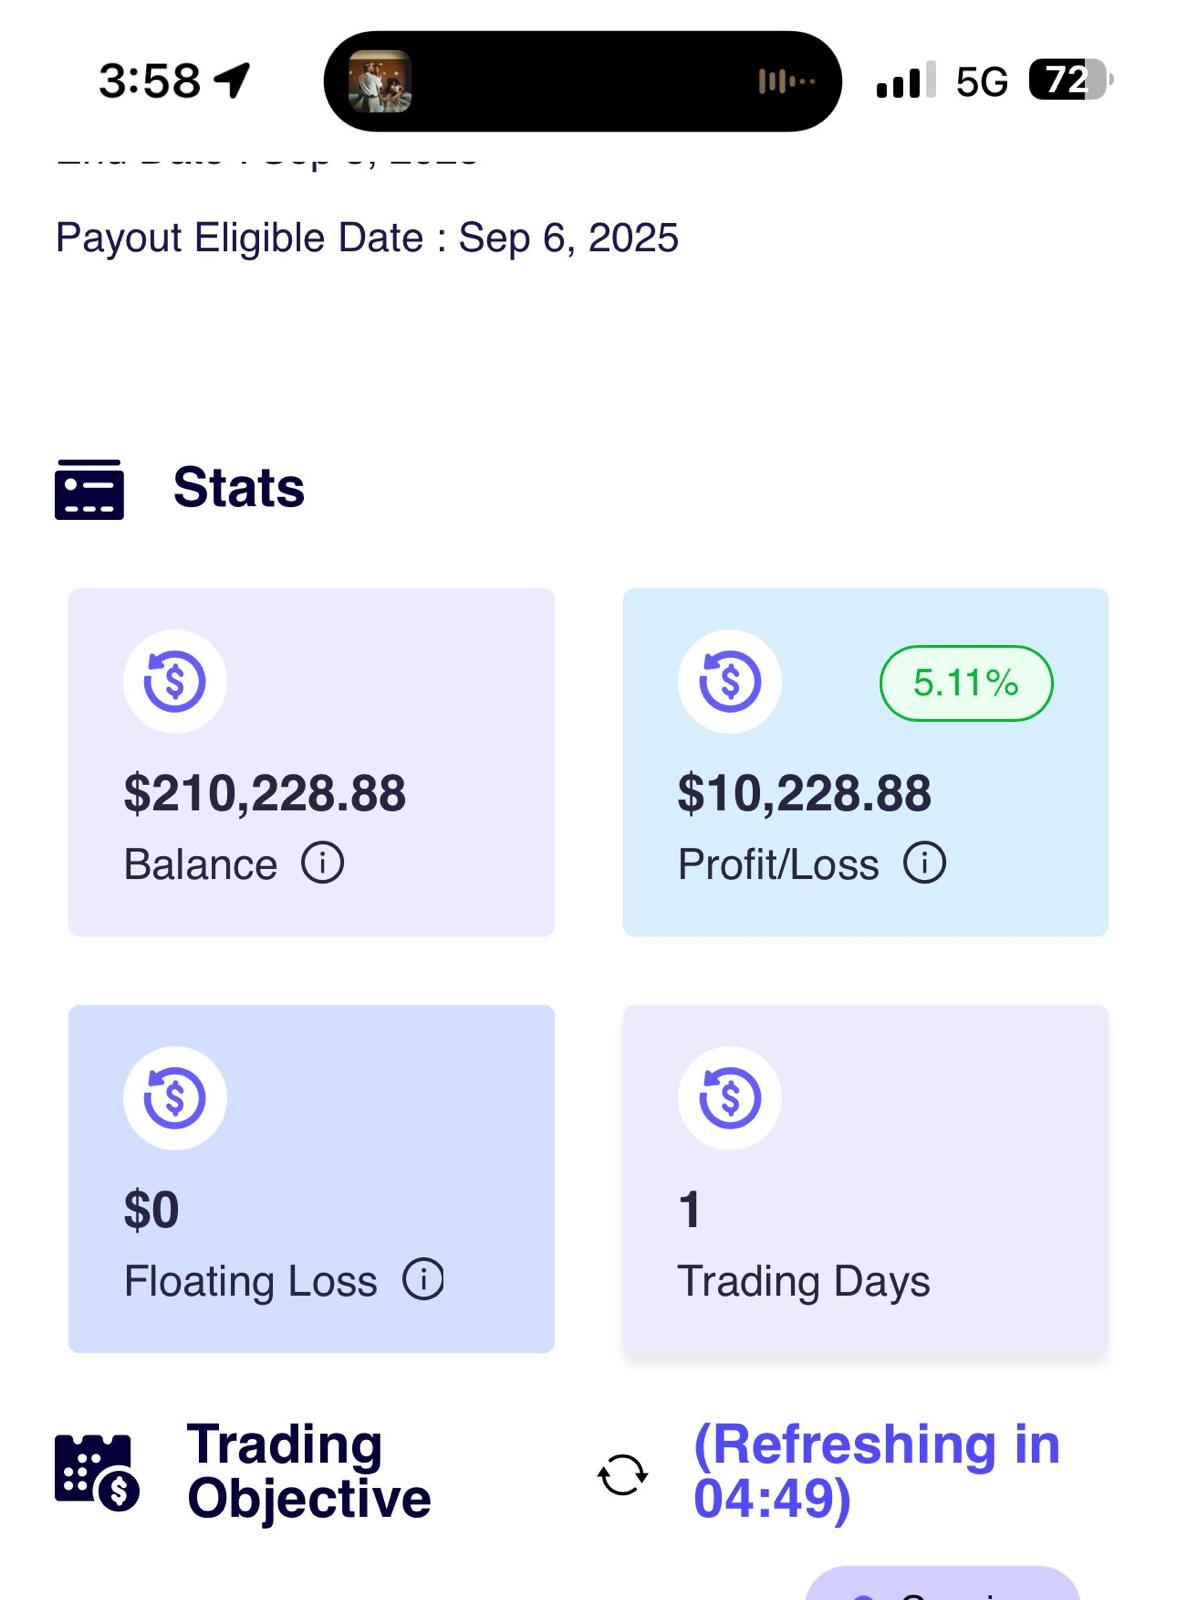Tap the Trading Objective calendar icon
The height and width of the screenshot is (1600, 1177).
click(96, 1472)
